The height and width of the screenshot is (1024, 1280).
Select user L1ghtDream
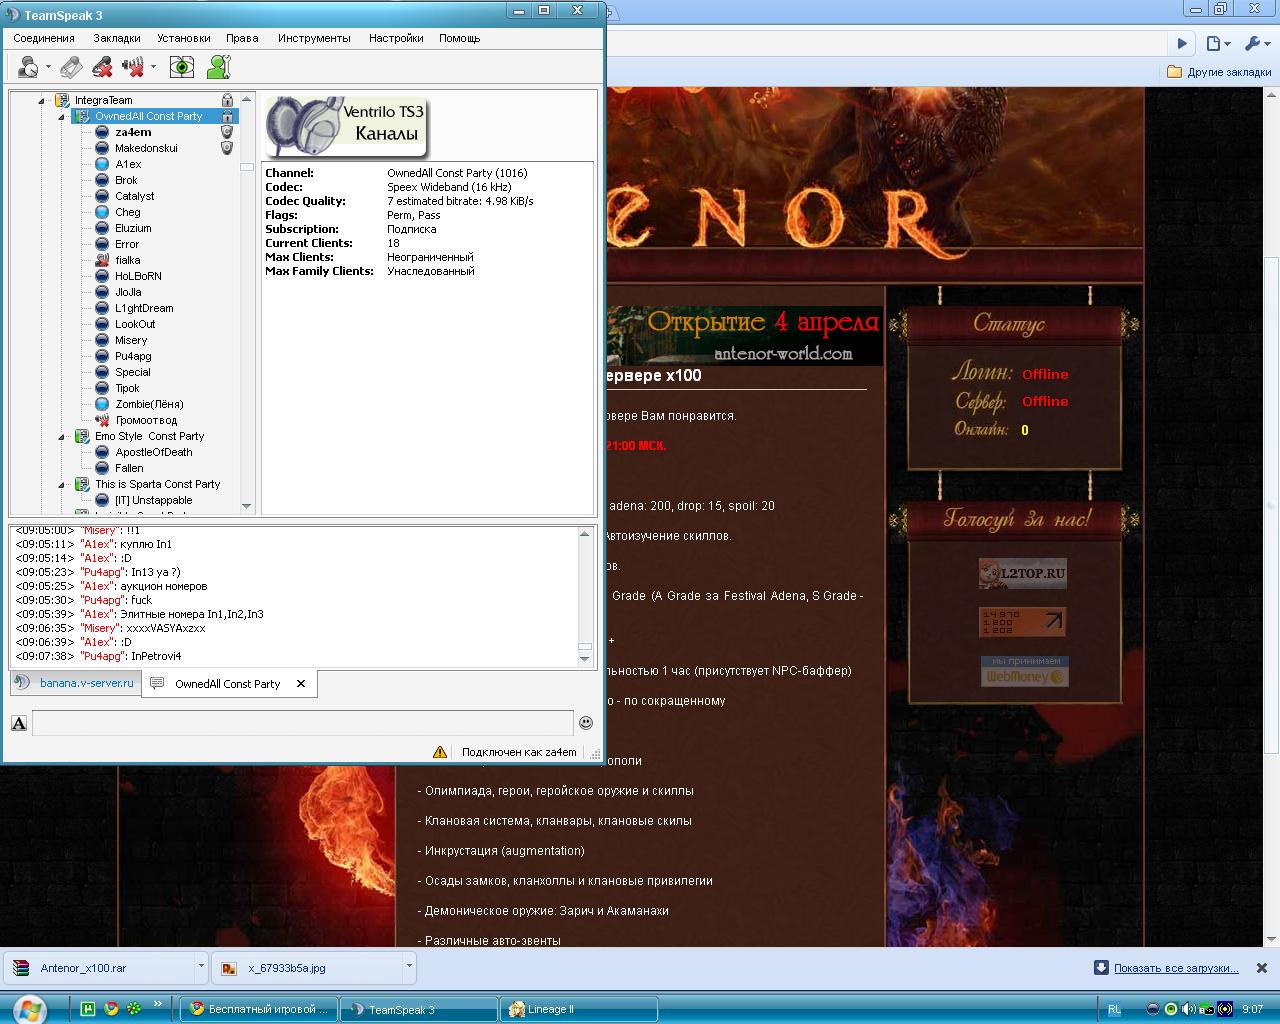[x=144, y=308]
